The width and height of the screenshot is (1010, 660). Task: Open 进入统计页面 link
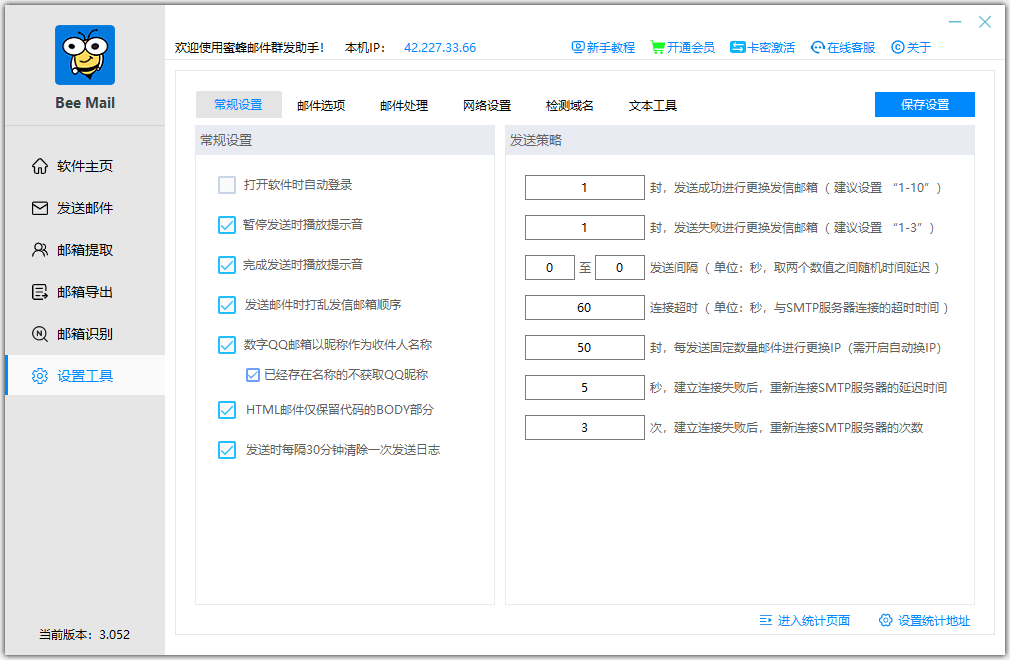tap(805, 621)
